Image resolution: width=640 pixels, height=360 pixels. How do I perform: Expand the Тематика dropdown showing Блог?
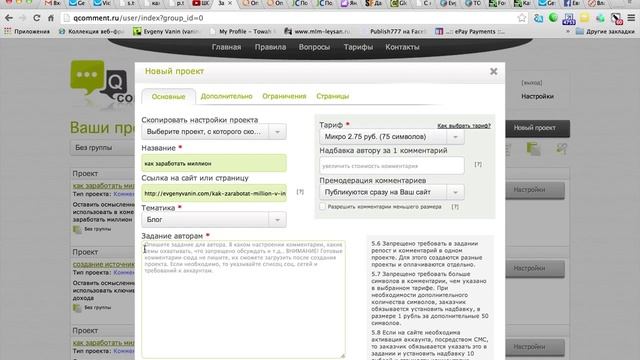click(x=213, y=220)
